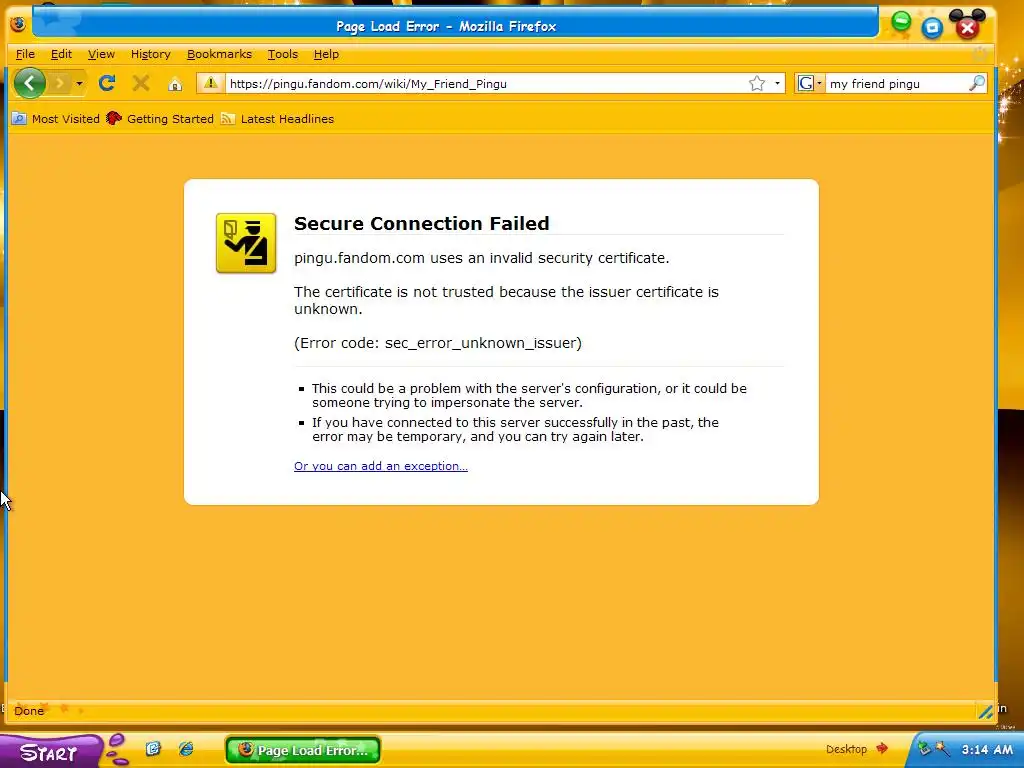This screenshot has height=768, width=1024.
Task: Open the Most Visited bookmarks folder
Action: pyautogui.click(x=56, y=119)
